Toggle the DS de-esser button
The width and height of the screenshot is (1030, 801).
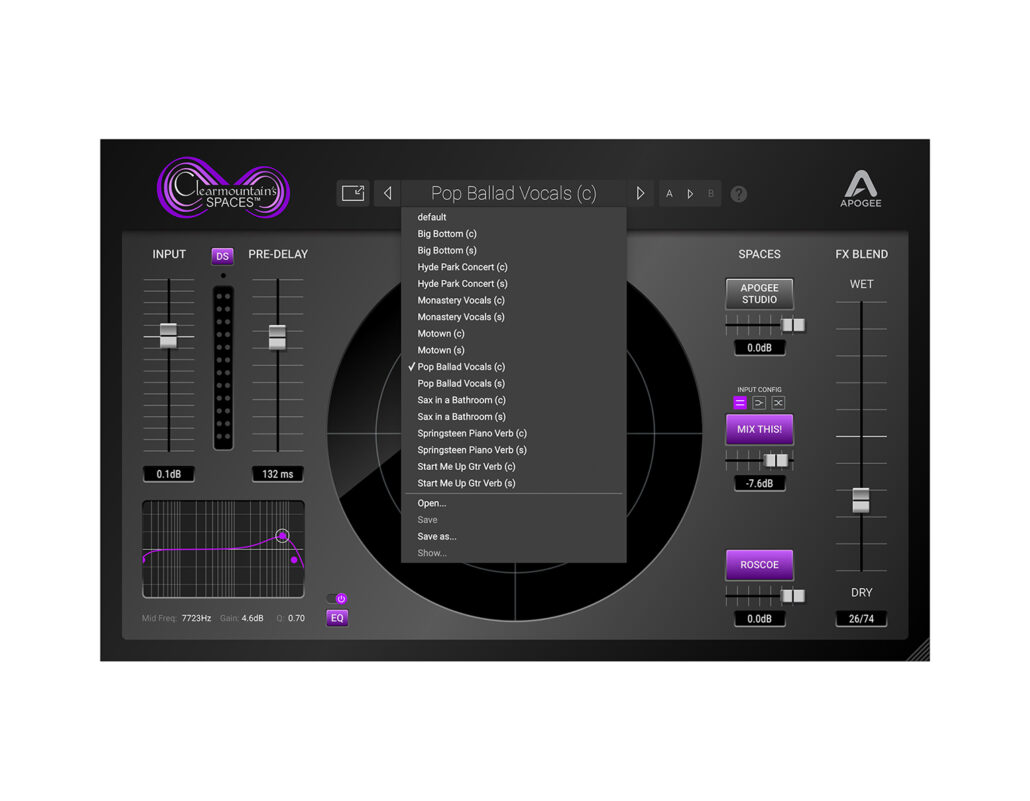coord(222,256)
